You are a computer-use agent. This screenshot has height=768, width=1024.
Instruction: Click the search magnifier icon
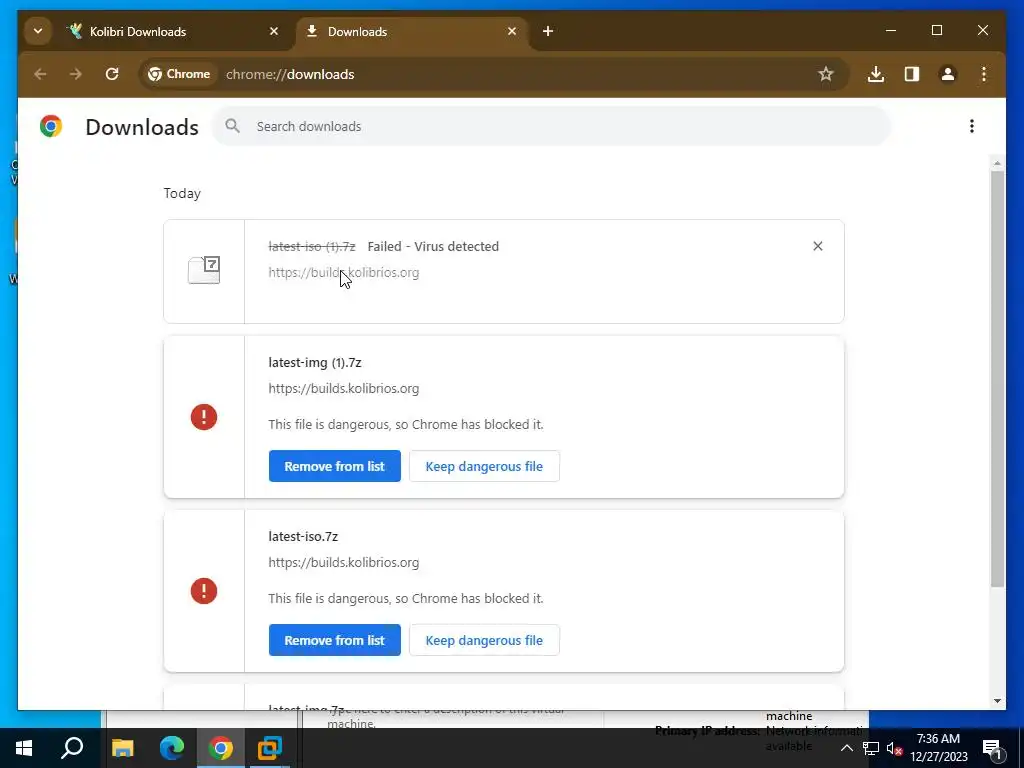pos(232,126)
